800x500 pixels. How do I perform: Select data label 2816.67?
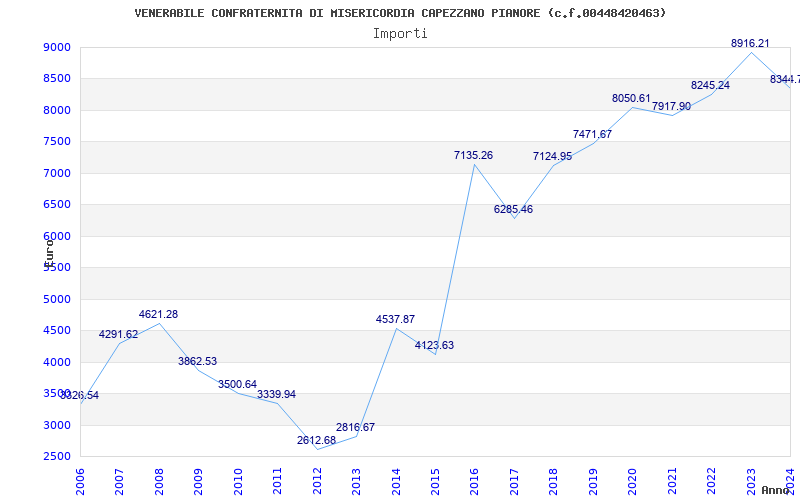(355, 427)
